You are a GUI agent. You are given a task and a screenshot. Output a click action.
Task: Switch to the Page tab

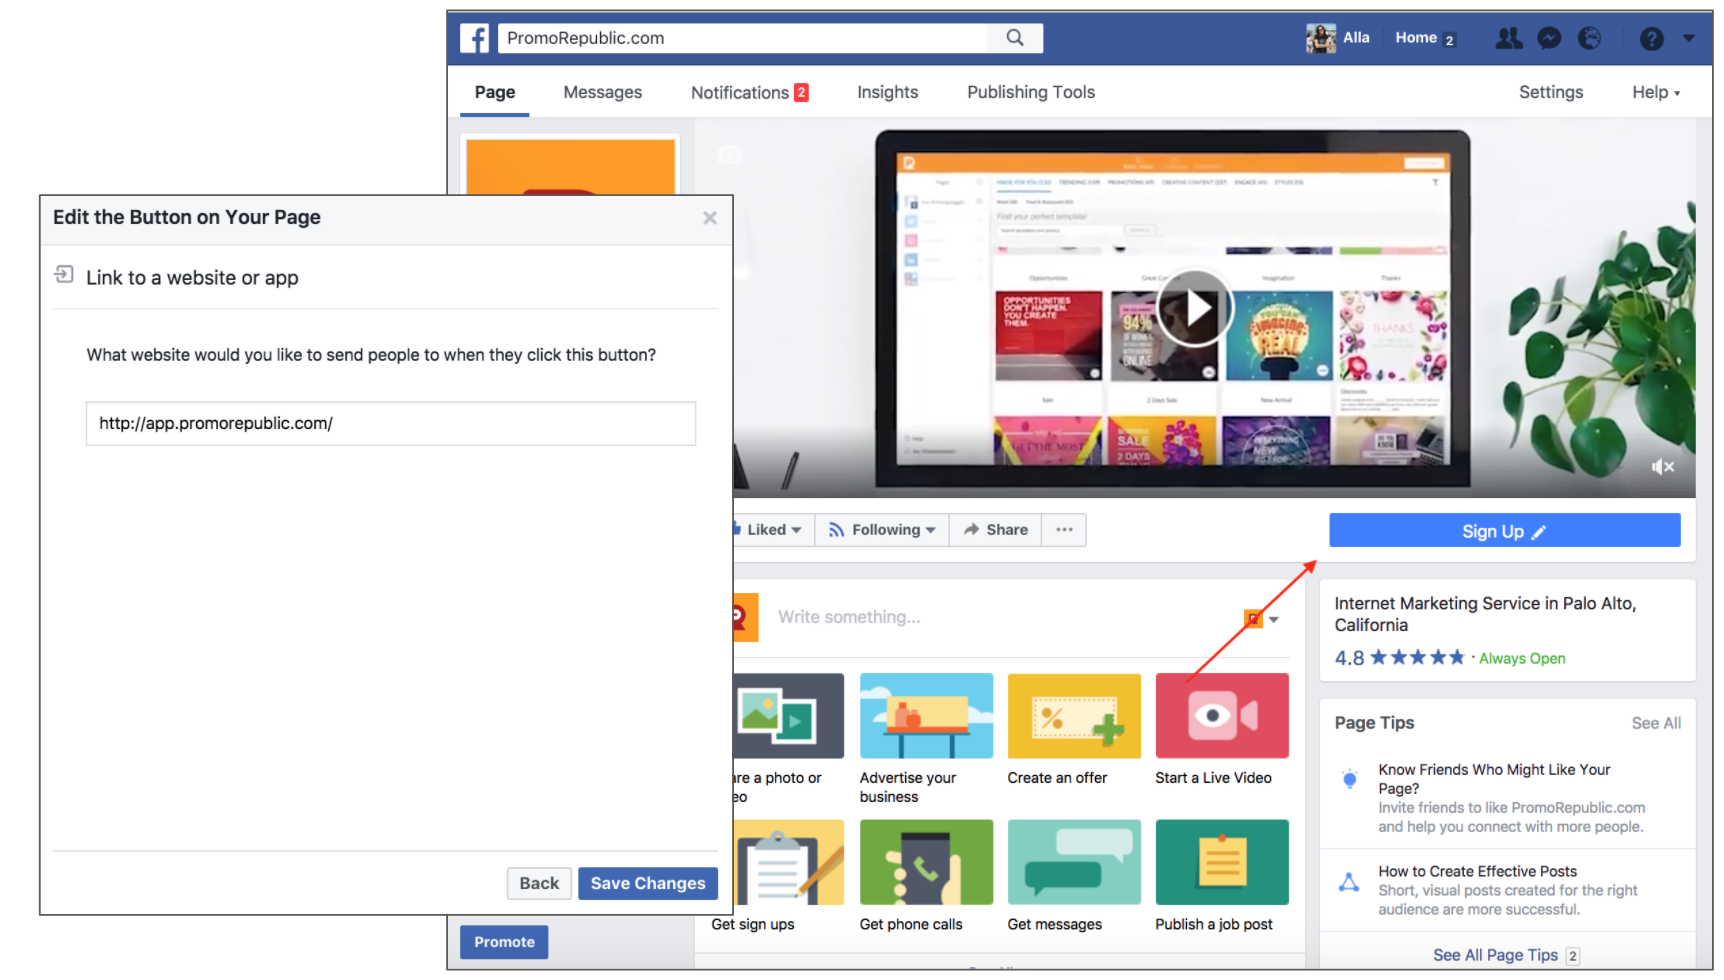495,92
